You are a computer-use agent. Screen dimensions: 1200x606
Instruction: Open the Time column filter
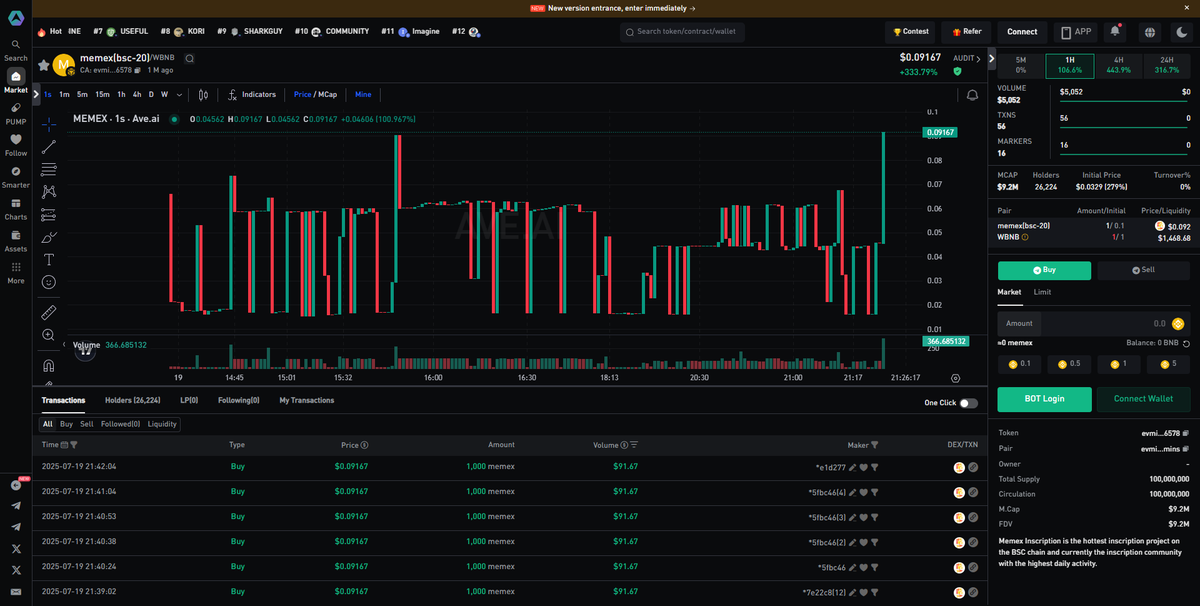coord(74,445)
